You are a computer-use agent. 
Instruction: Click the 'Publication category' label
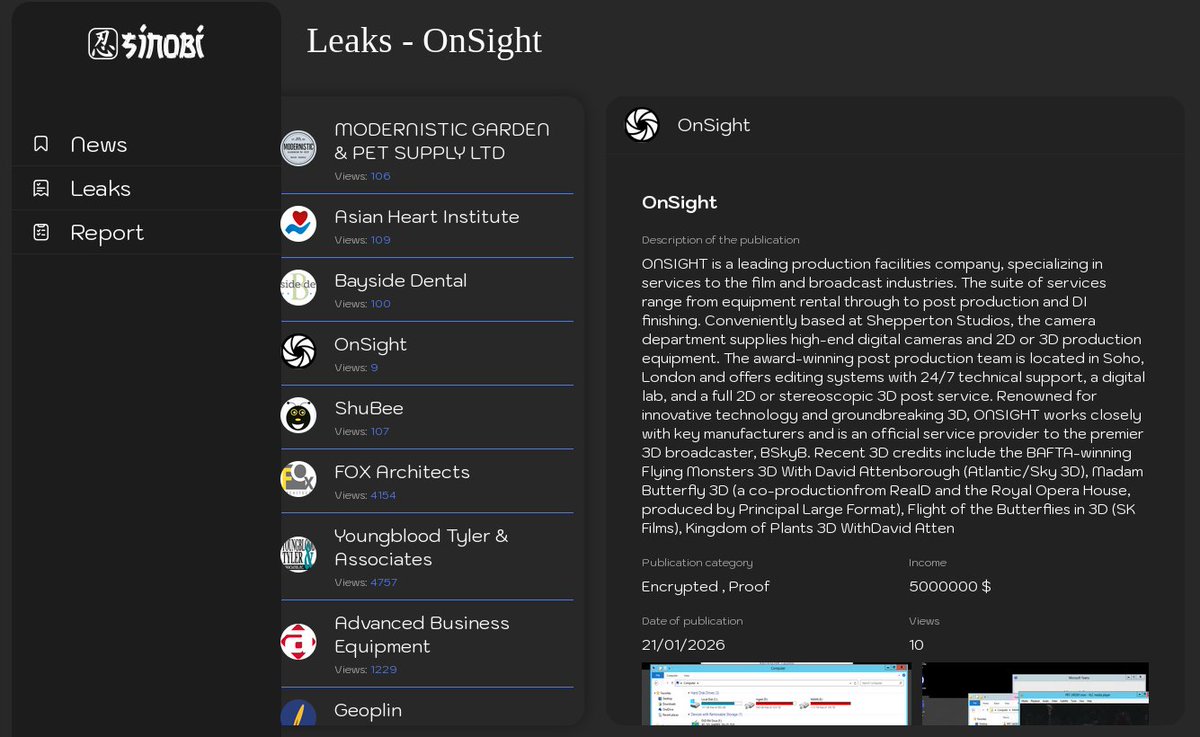(x=697, y=563)
